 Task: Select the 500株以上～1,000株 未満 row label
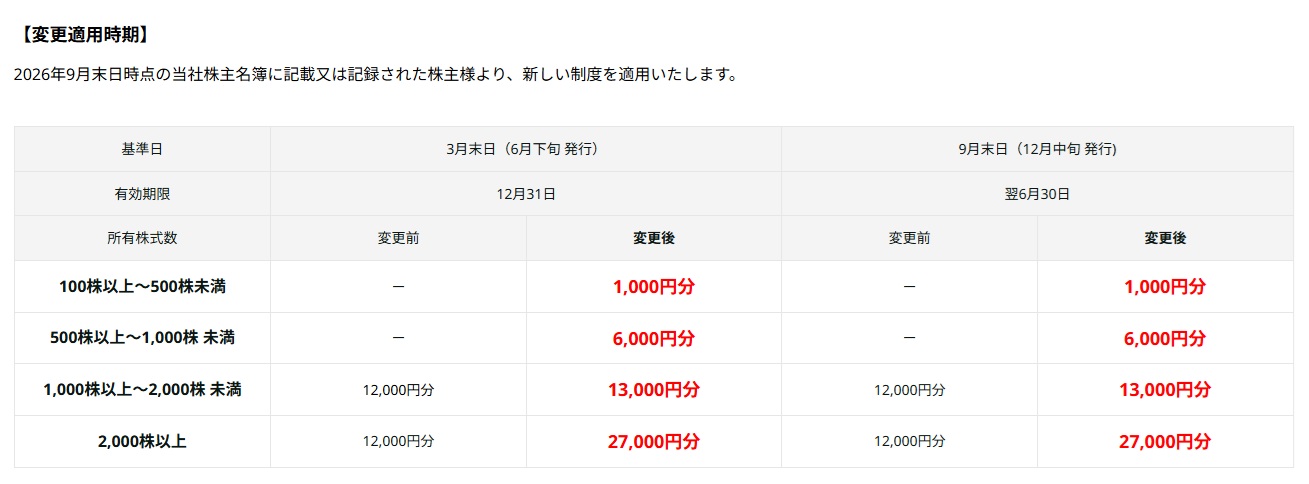click(x=142, y=338)
